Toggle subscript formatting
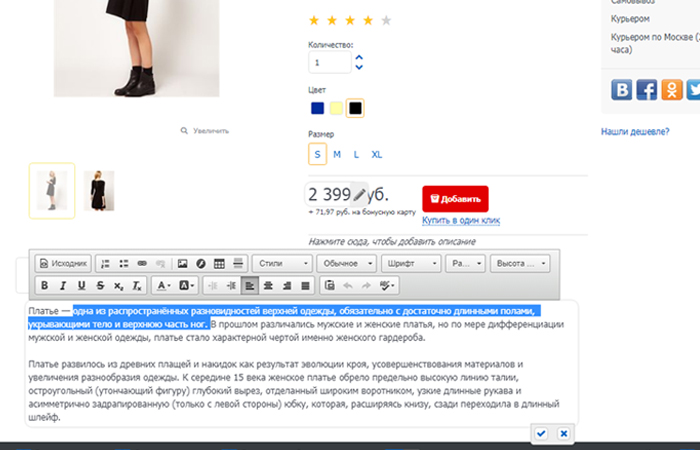Image resolution: width=700 pixels, height=450 pixels. click(x=118, y=286)
